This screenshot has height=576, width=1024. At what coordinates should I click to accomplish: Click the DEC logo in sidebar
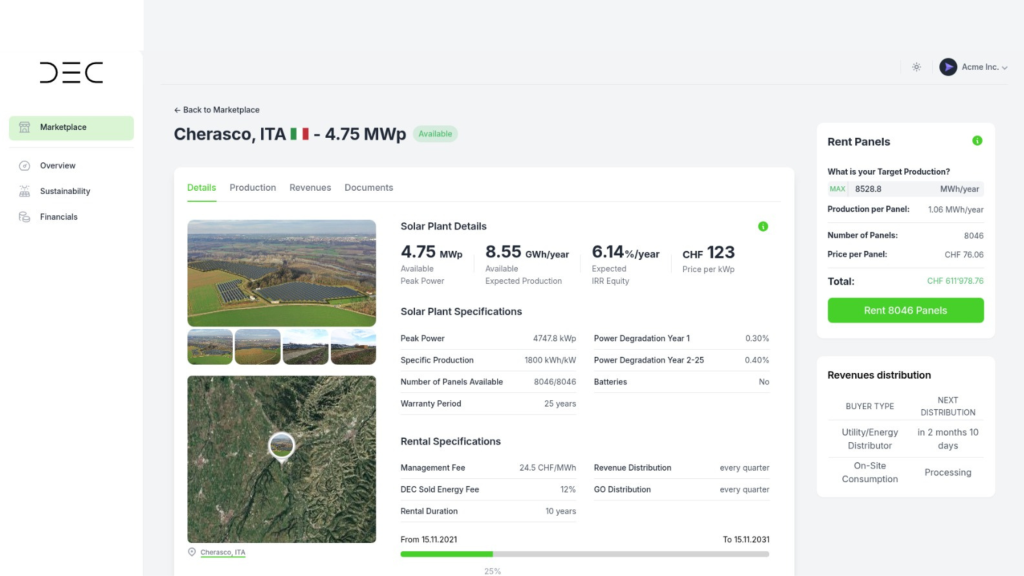point(71,72)
